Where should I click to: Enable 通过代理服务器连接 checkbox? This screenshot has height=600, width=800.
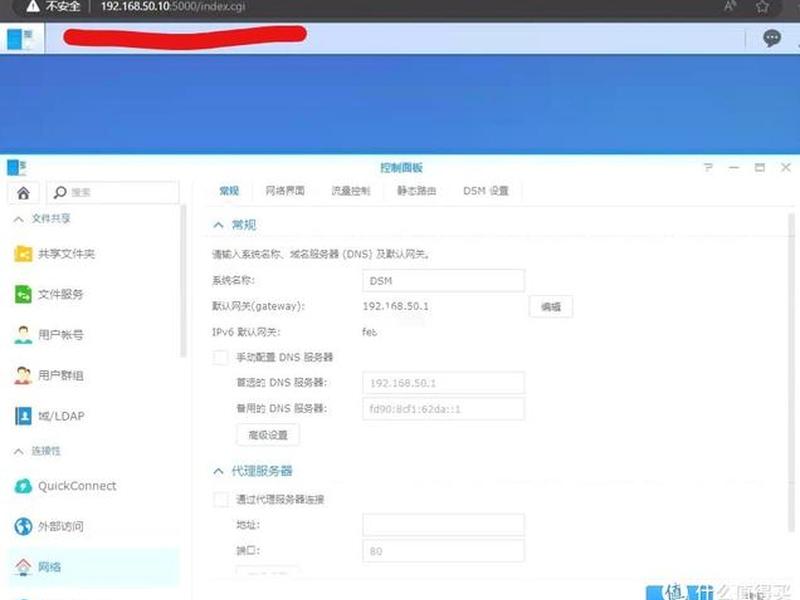(220, 499)
